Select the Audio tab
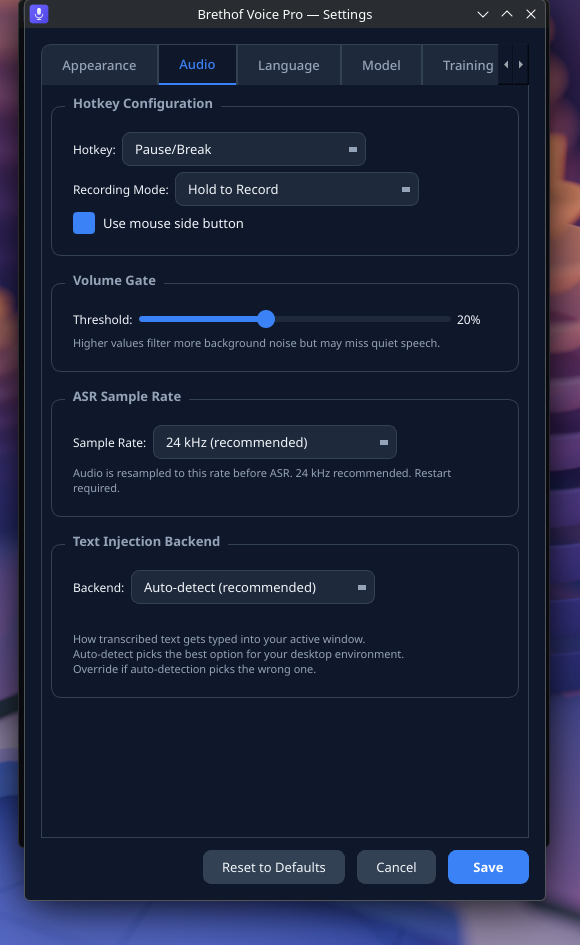The height and width of the screenshot is (945, 580). click(x=197, y=64)
